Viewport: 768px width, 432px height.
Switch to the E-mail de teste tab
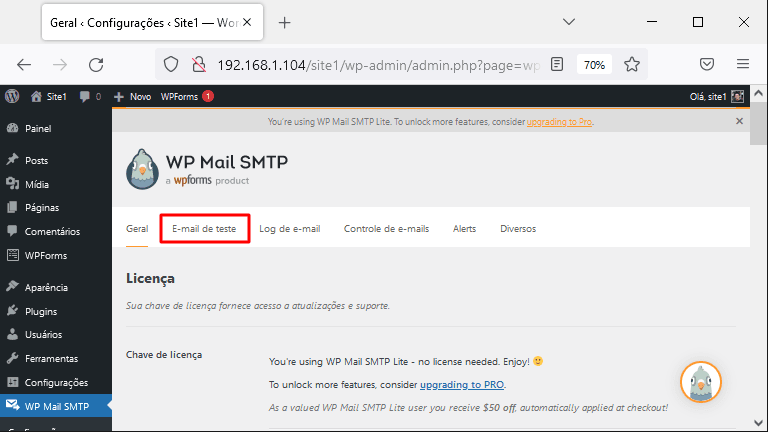tap(204, 229)
